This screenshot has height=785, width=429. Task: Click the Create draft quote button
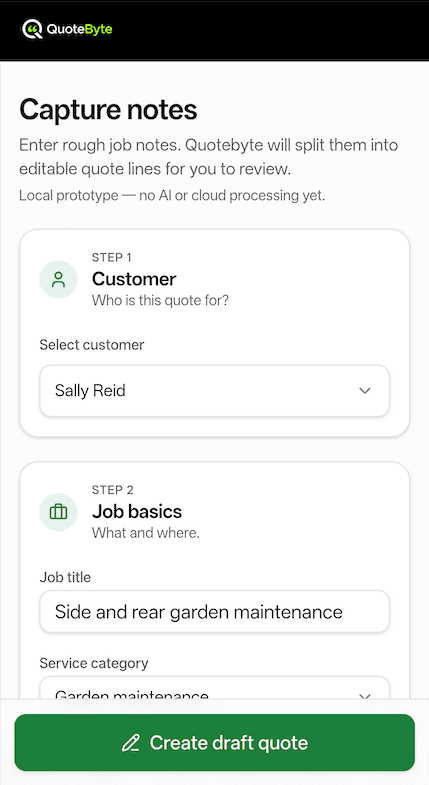214,742
